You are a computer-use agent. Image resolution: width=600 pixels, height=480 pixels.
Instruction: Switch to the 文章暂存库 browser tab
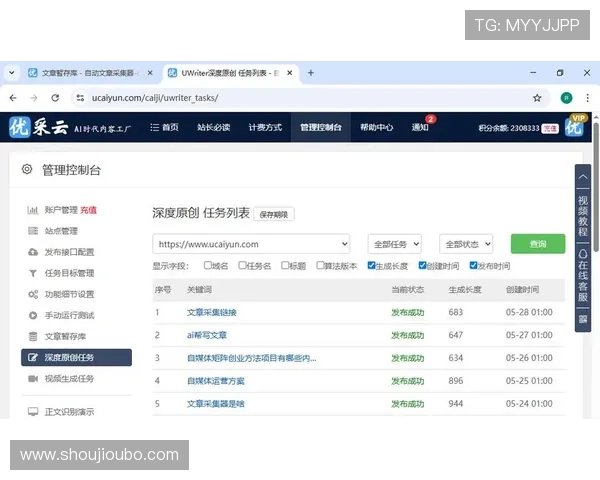coord(91,73)
